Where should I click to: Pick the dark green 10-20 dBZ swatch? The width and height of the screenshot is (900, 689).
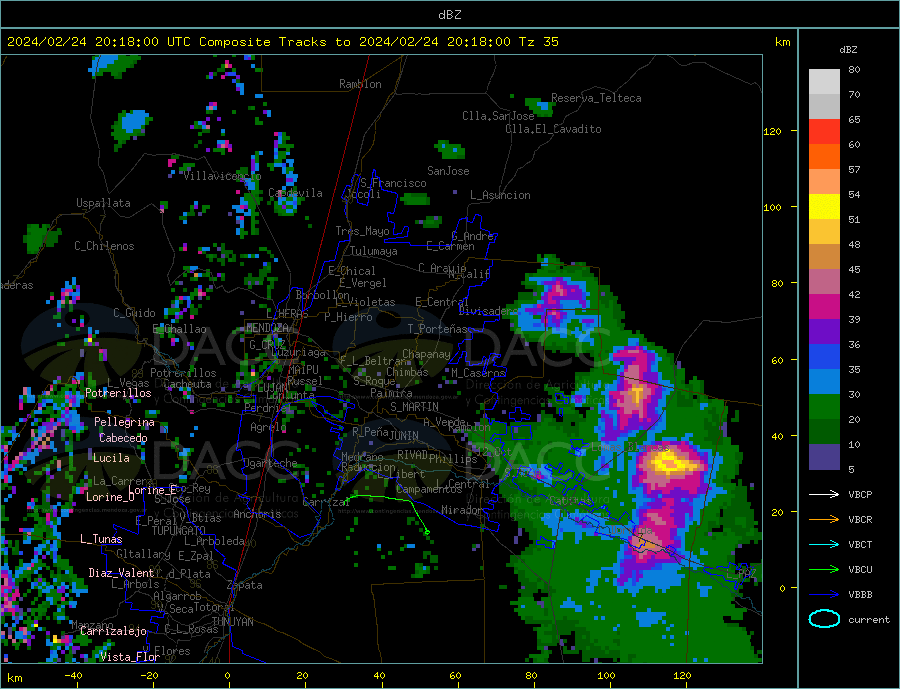point(824,432)
